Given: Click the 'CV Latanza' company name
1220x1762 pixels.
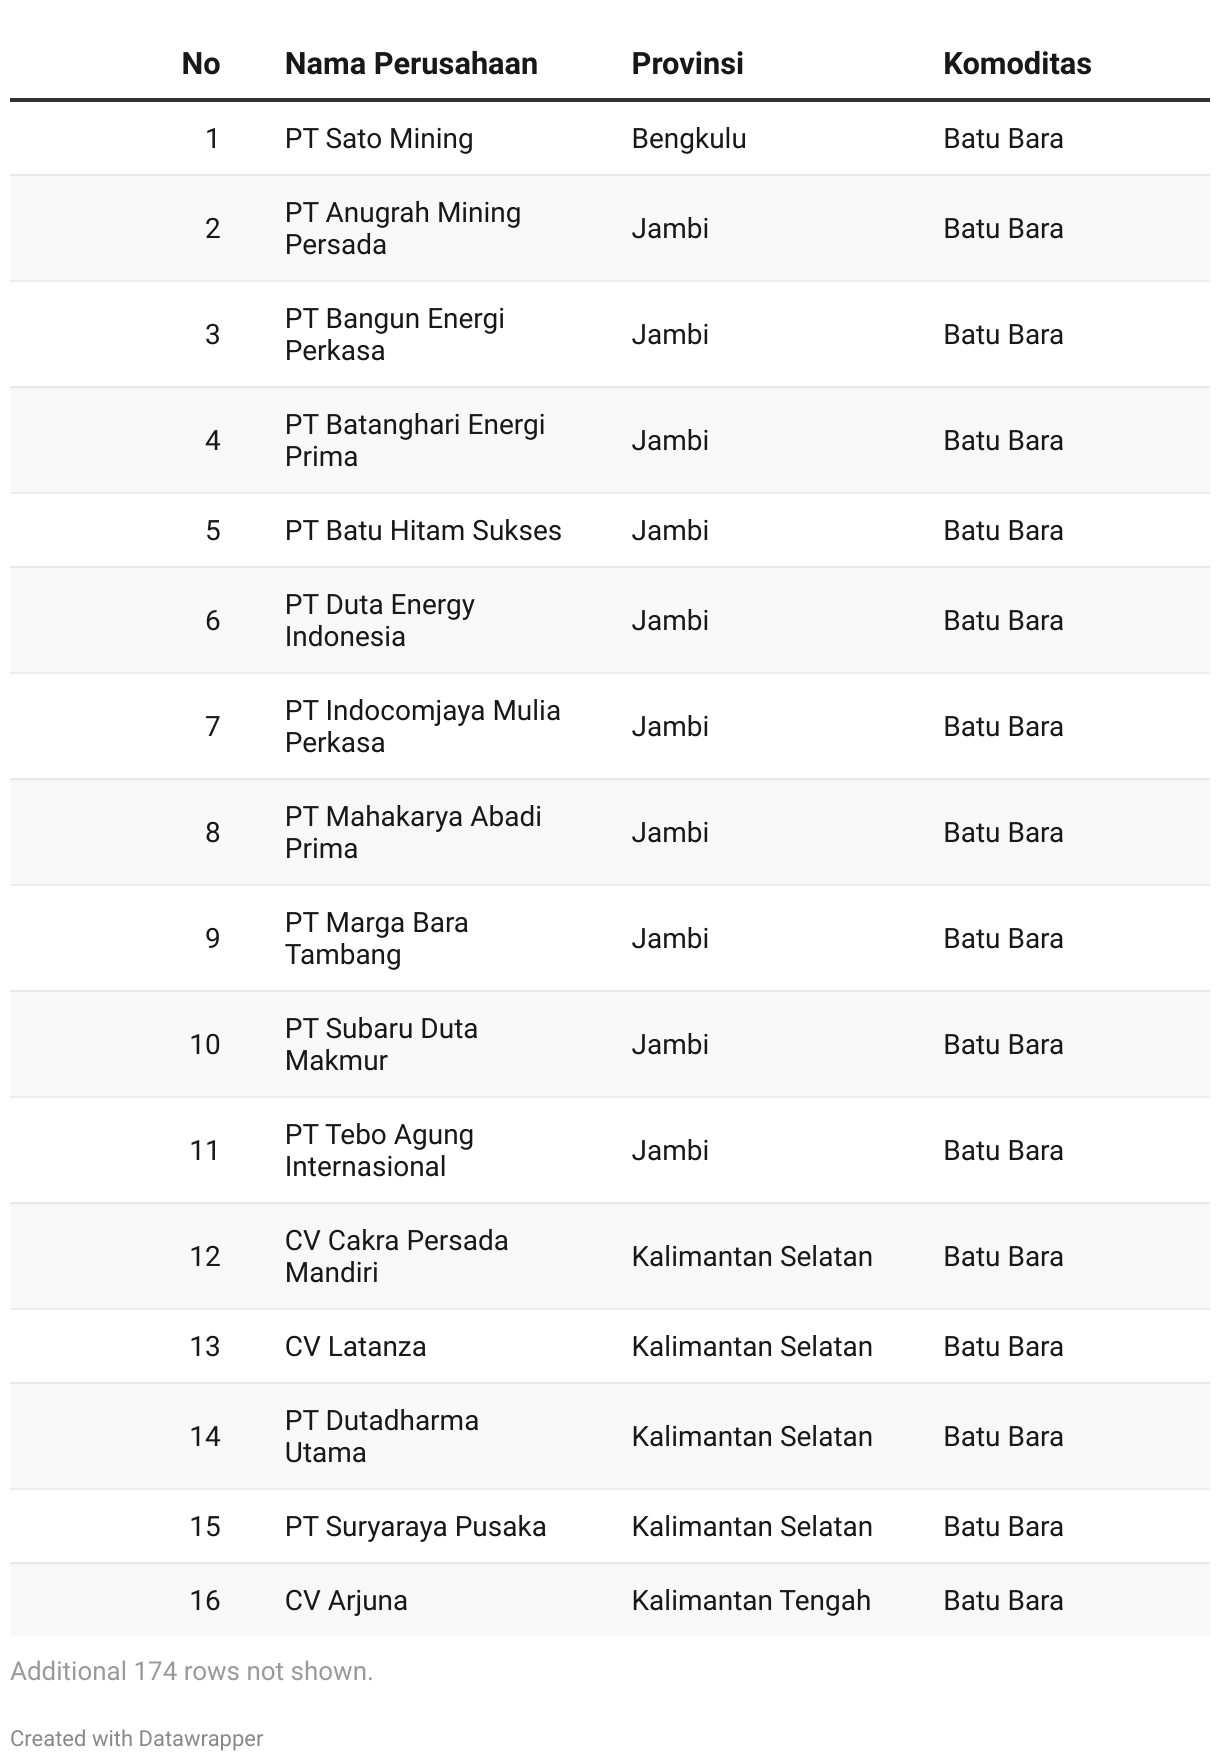Looking at the screenshot, I should (x=355, y=1347).
